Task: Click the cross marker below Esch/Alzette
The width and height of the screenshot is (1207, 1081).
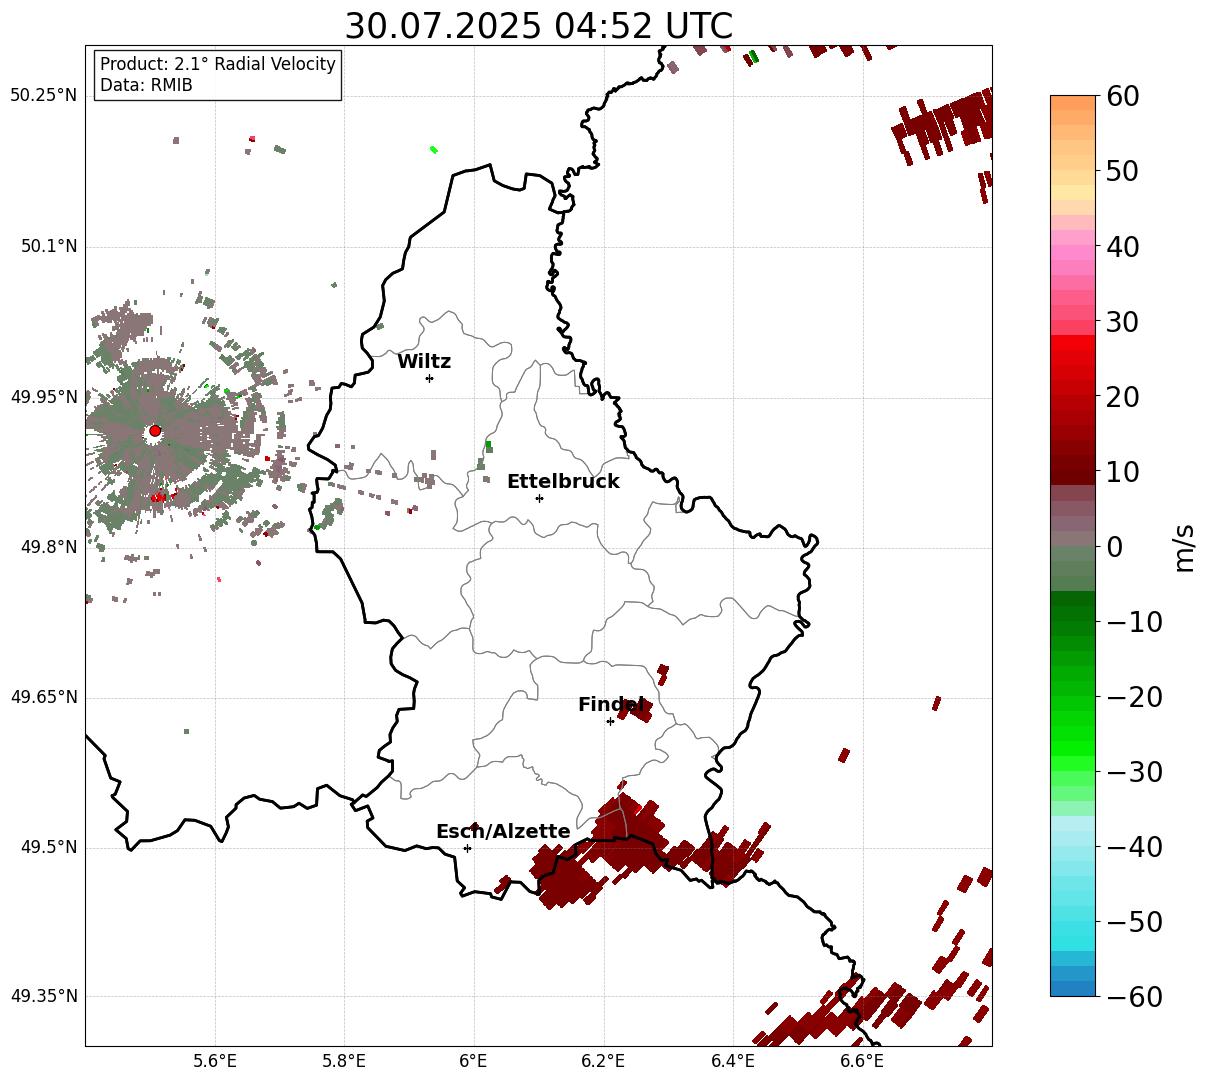Action: [x=467, y=848]
